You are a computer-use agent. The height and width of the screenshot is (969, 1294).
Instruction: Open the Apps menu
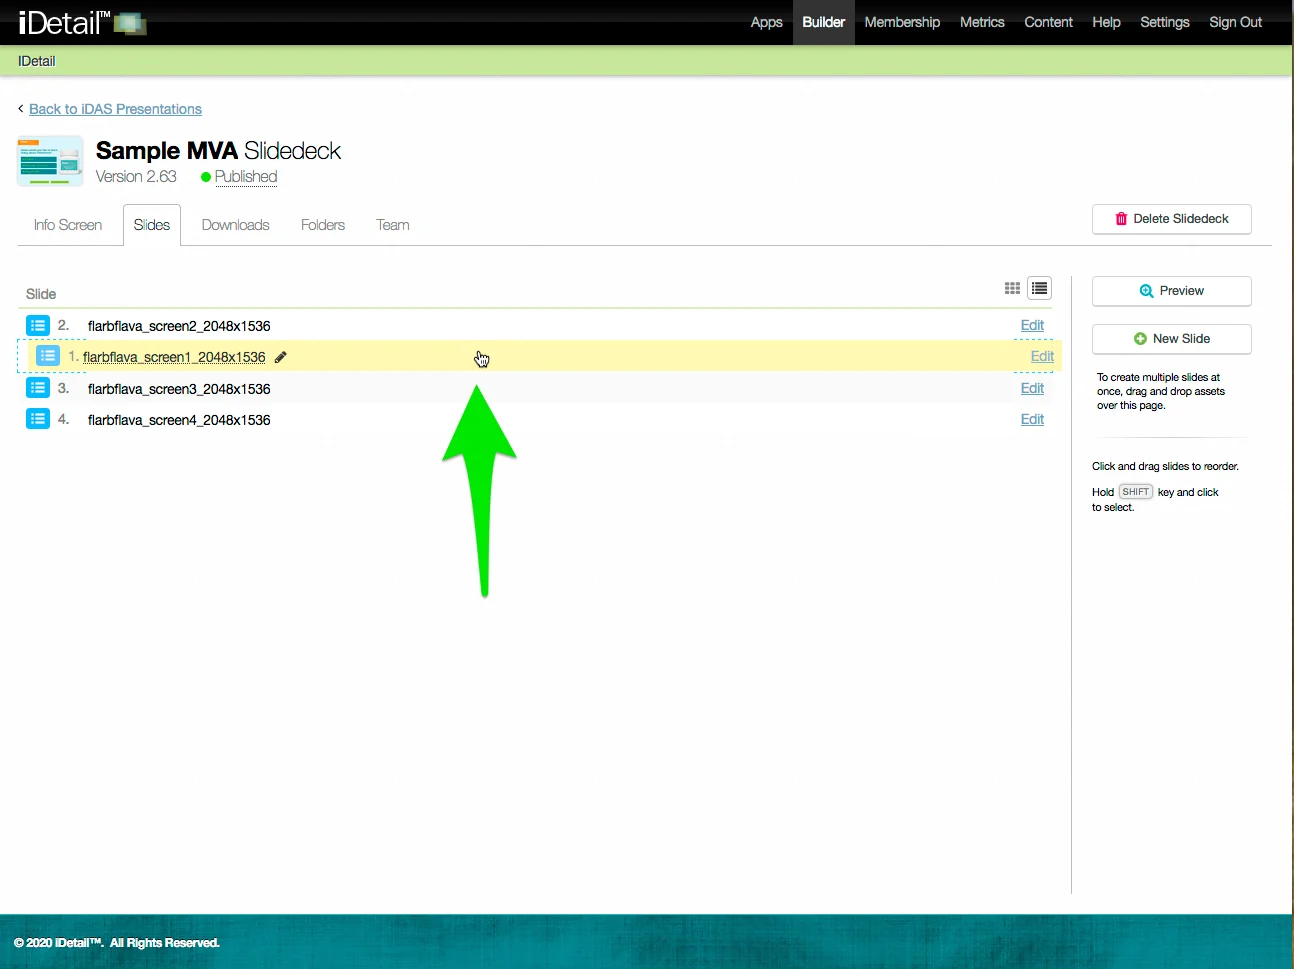pos(766,22)
